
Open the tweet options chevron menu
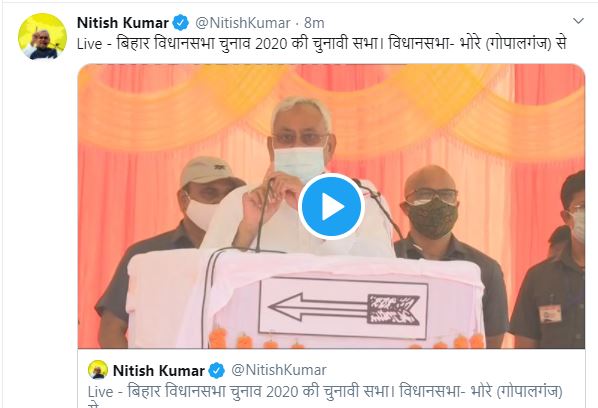579,21
